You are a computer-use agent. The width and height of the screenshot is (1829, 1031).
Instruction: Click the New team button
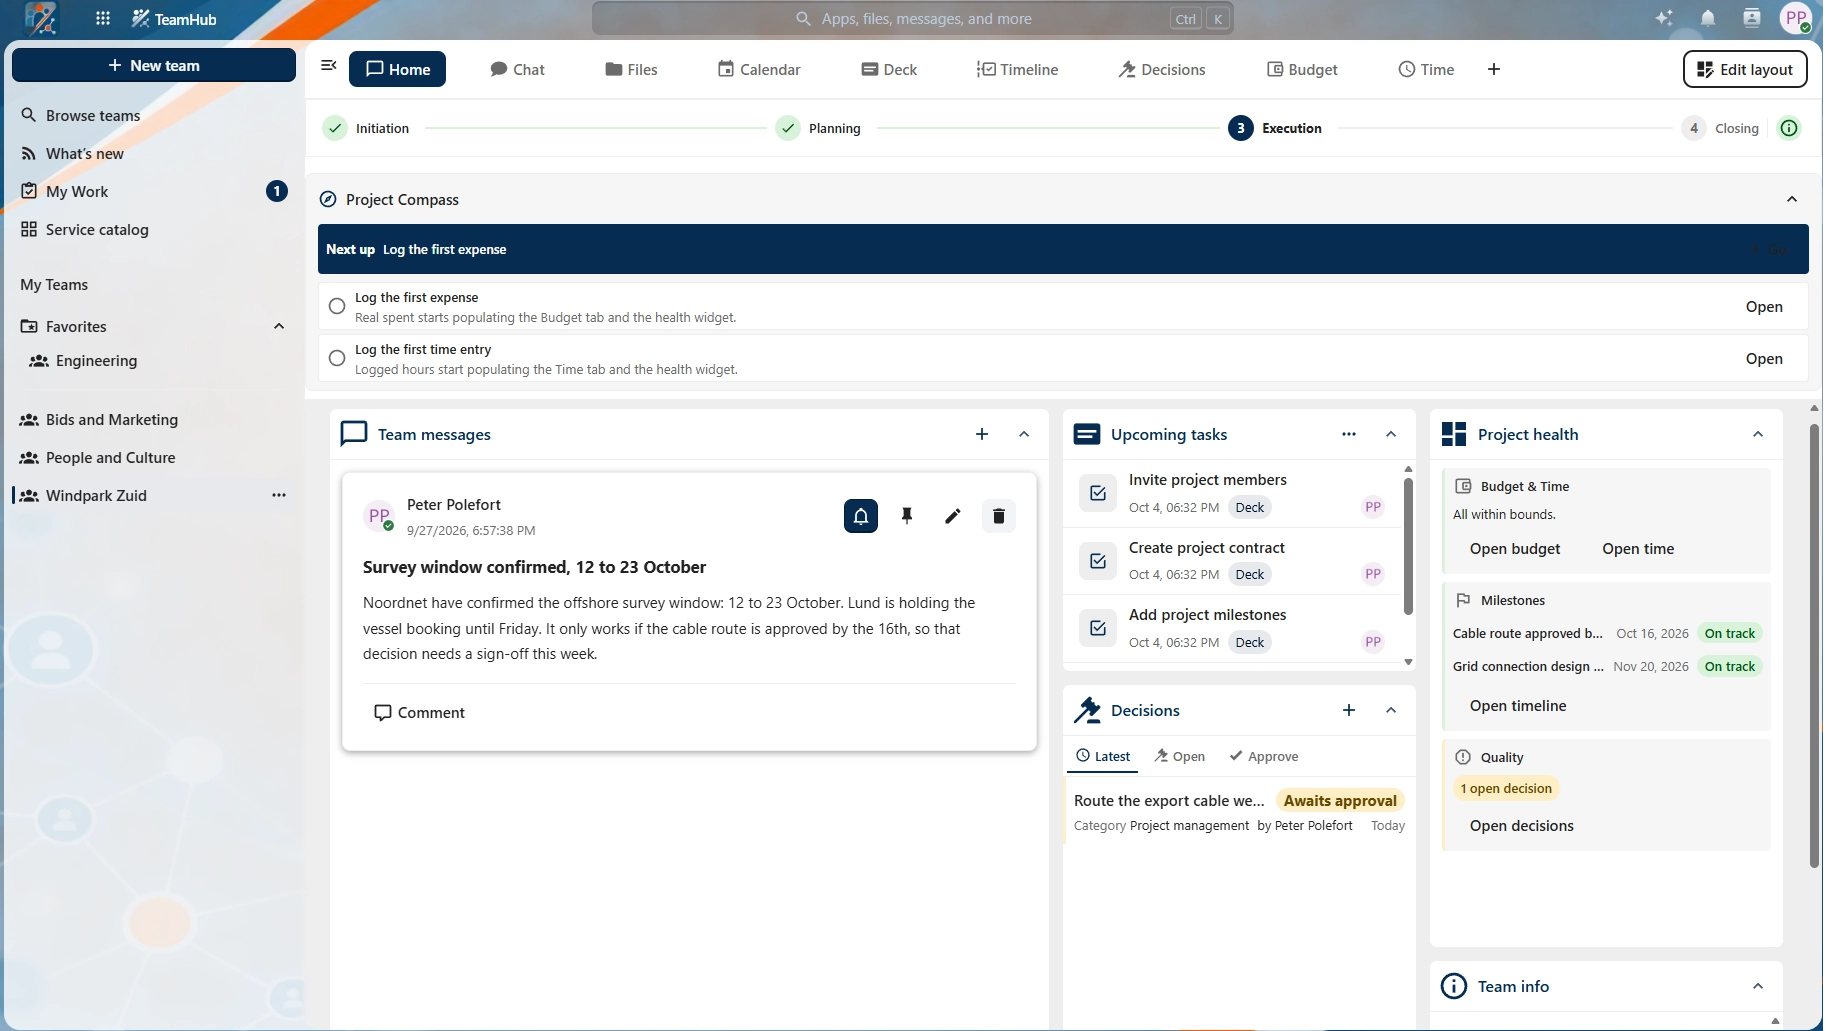coord(154,65)
